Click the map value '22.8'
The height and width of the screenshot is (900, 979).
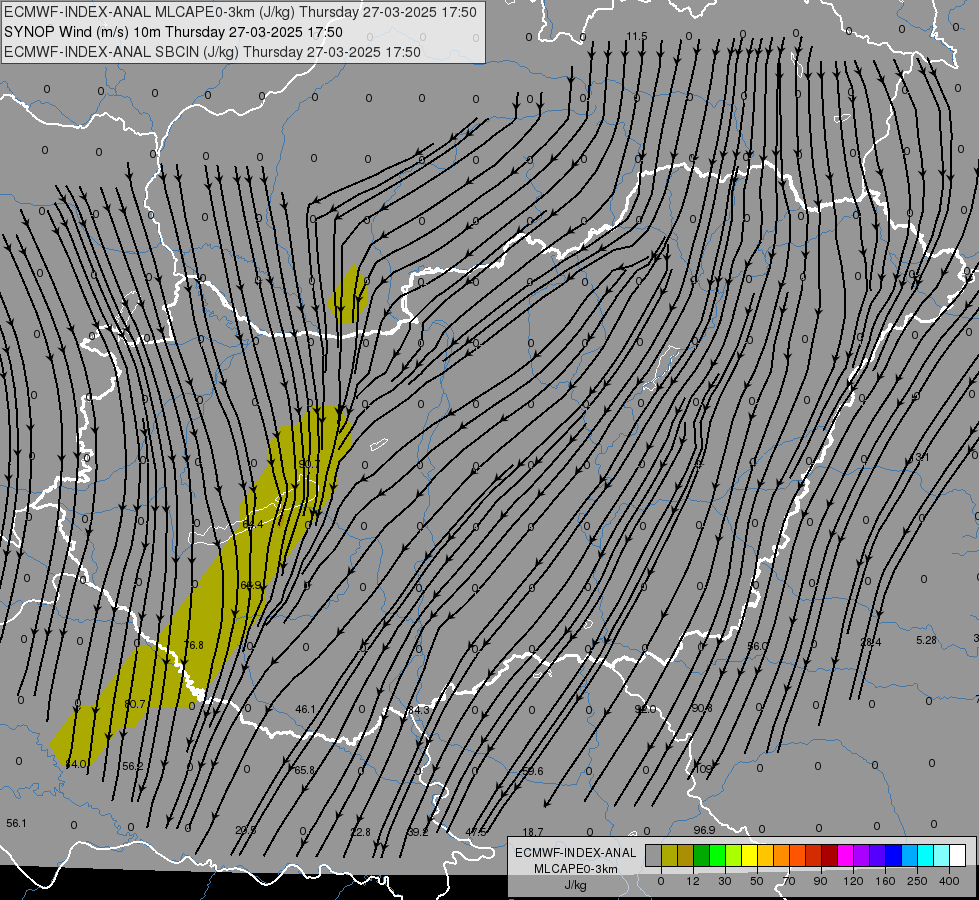click(361, 832)
